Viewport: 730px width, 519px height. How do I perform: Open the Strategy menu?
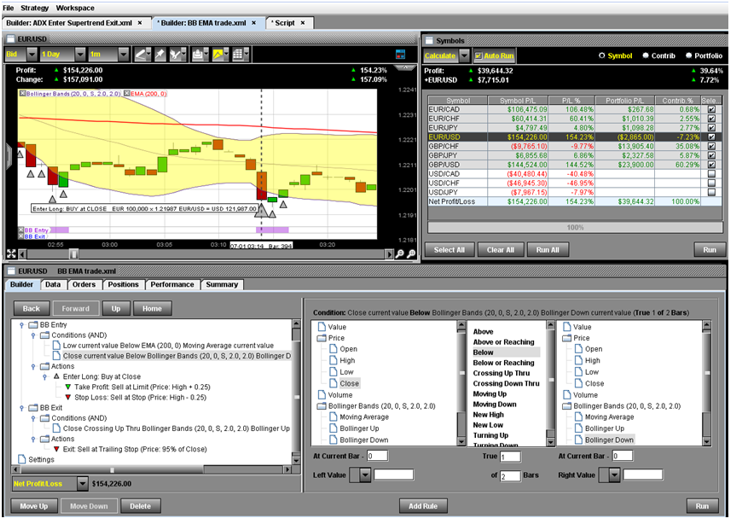click(x=34, y=7)
